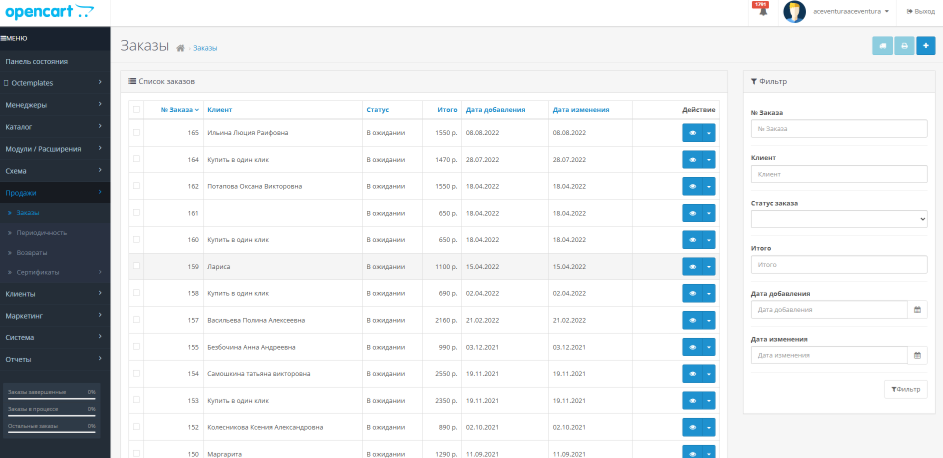The height and width of the screenshot is (458, 943).
Task: Check the box for order 159
Action: (137, 266)
